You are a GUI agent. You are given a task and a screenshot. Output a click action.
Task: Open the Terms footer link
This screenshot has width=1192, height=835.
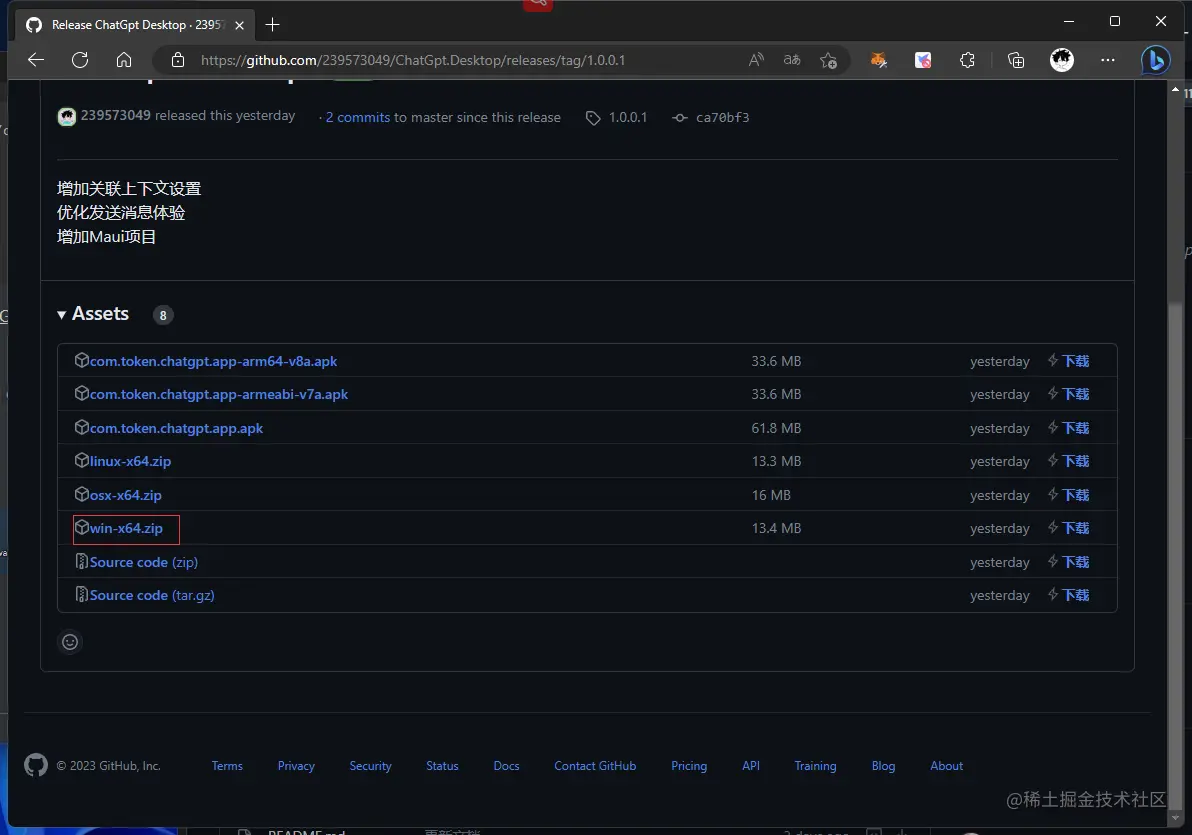tap(227, 766)
